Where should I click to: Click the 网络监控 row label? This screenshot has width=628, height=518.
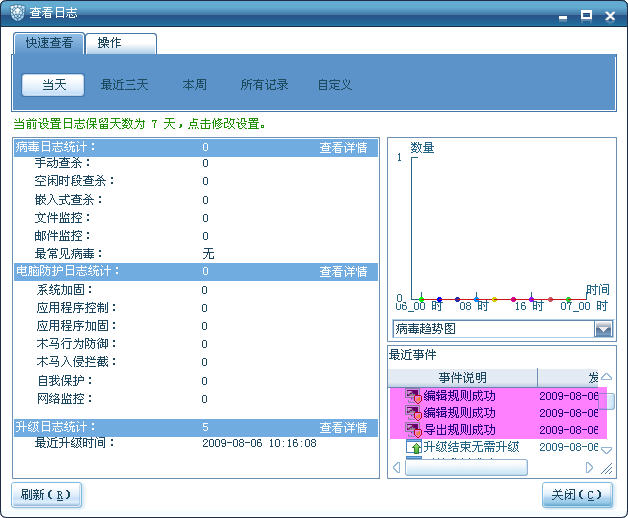64,399
